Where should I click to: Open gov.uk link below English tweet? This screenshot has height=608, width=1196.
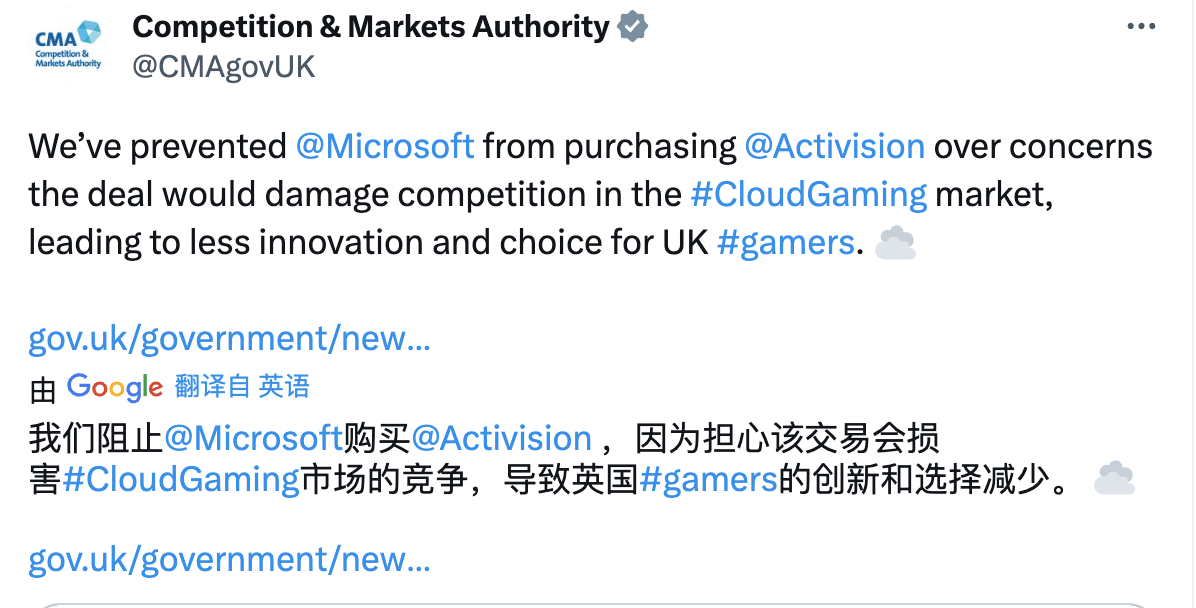pos(230,339)
